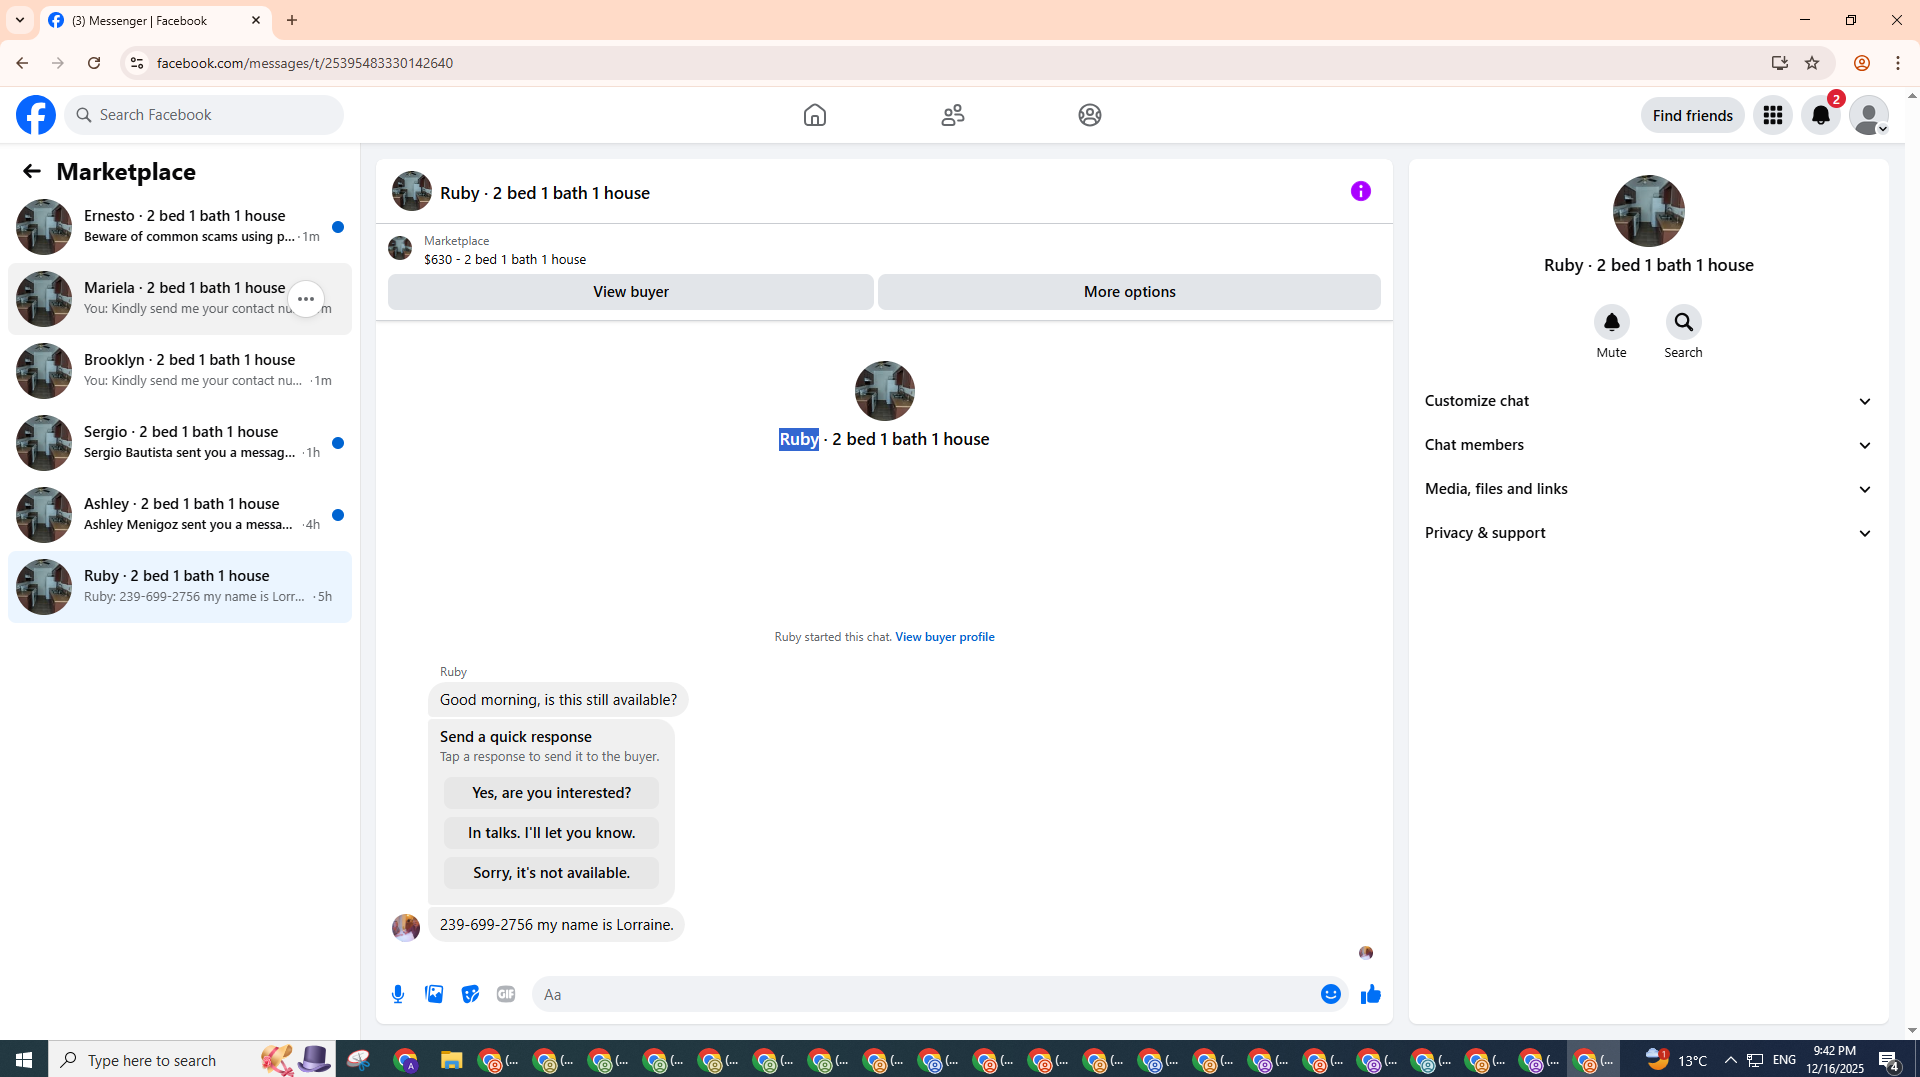Mute the Ruby conversation
The height and width of the screenshot is (1077, 1920).
pyautogui.click(x=1611, y=322)
